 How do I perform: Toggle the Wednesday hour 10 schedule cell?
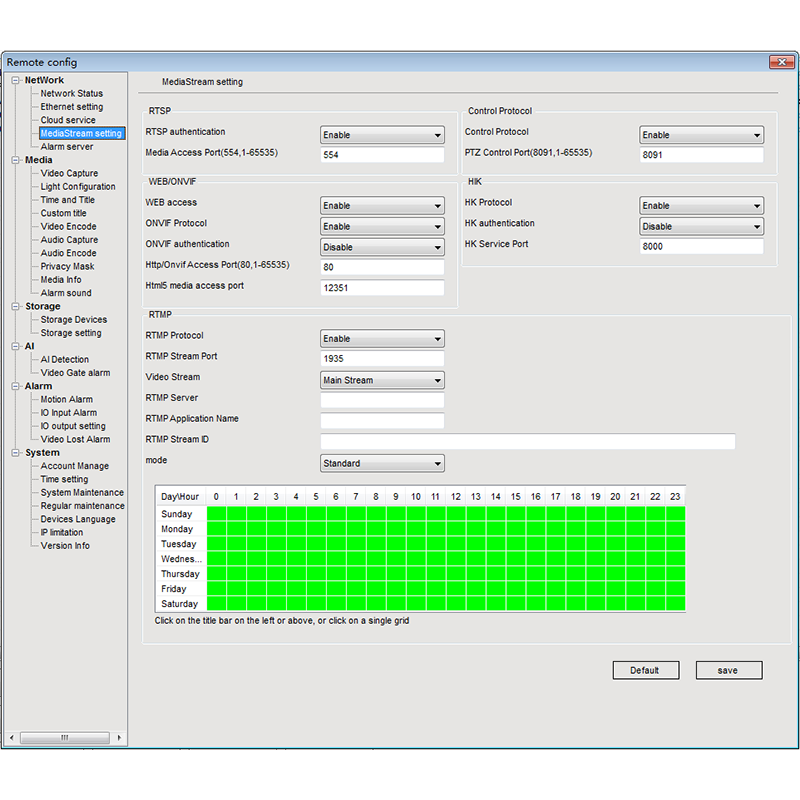coord(416,559)
